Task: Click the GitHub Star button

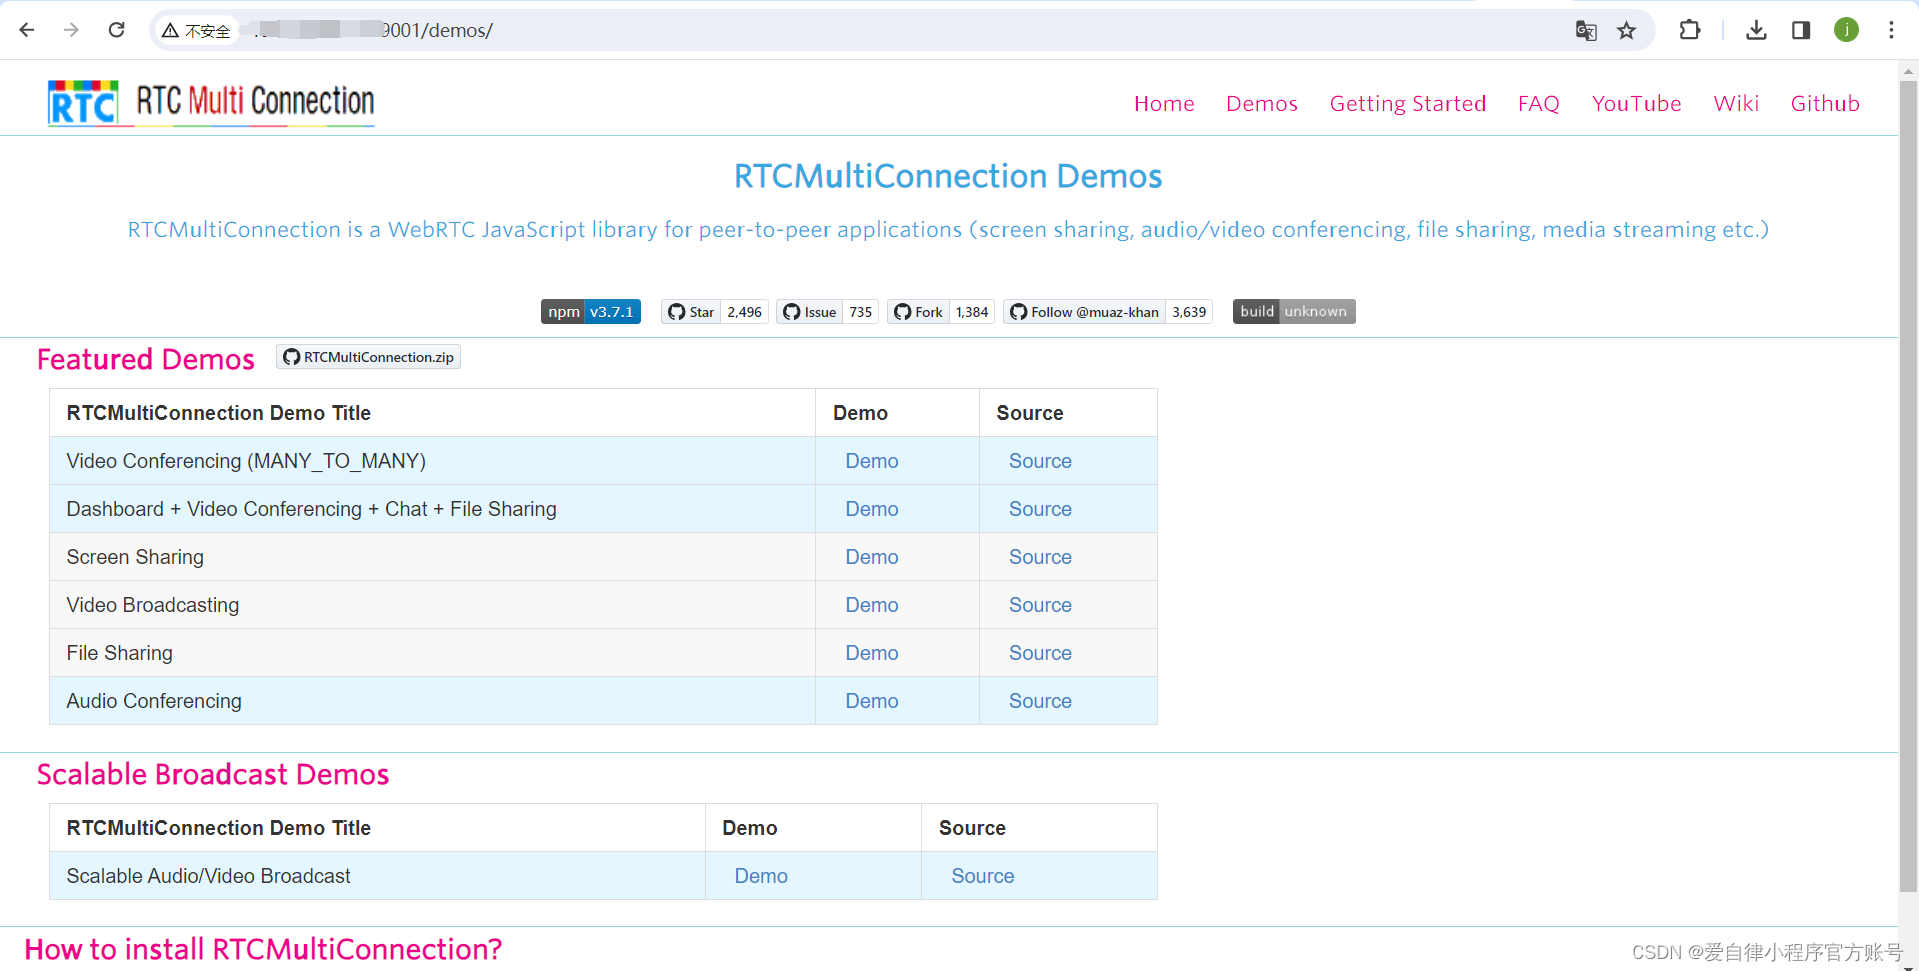Action: [x=691, y=312]
